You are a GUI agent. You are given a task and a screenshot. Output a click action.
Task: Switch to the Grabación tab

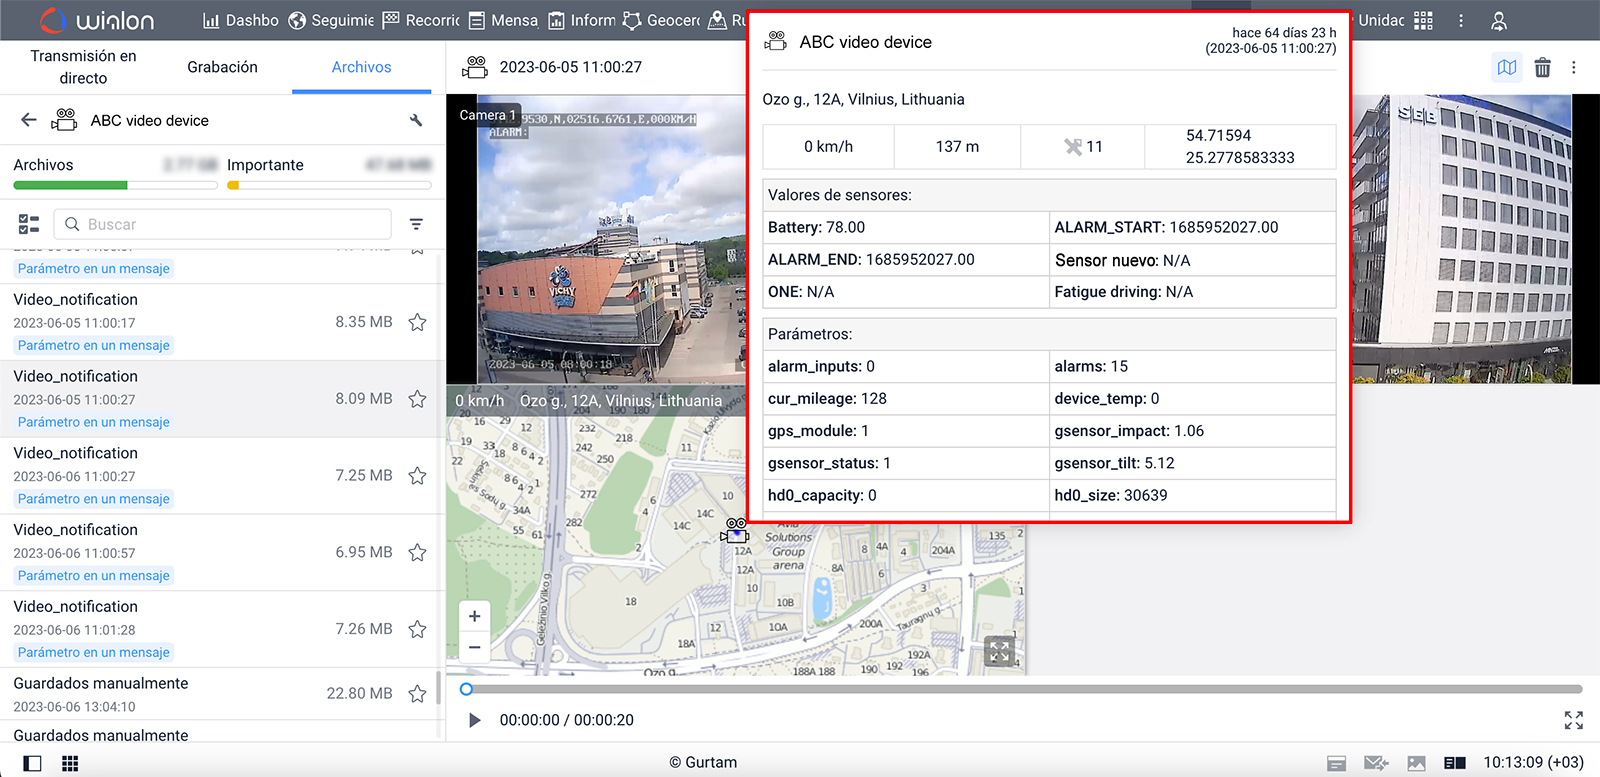pyautogui.click(x=222, y=67)
